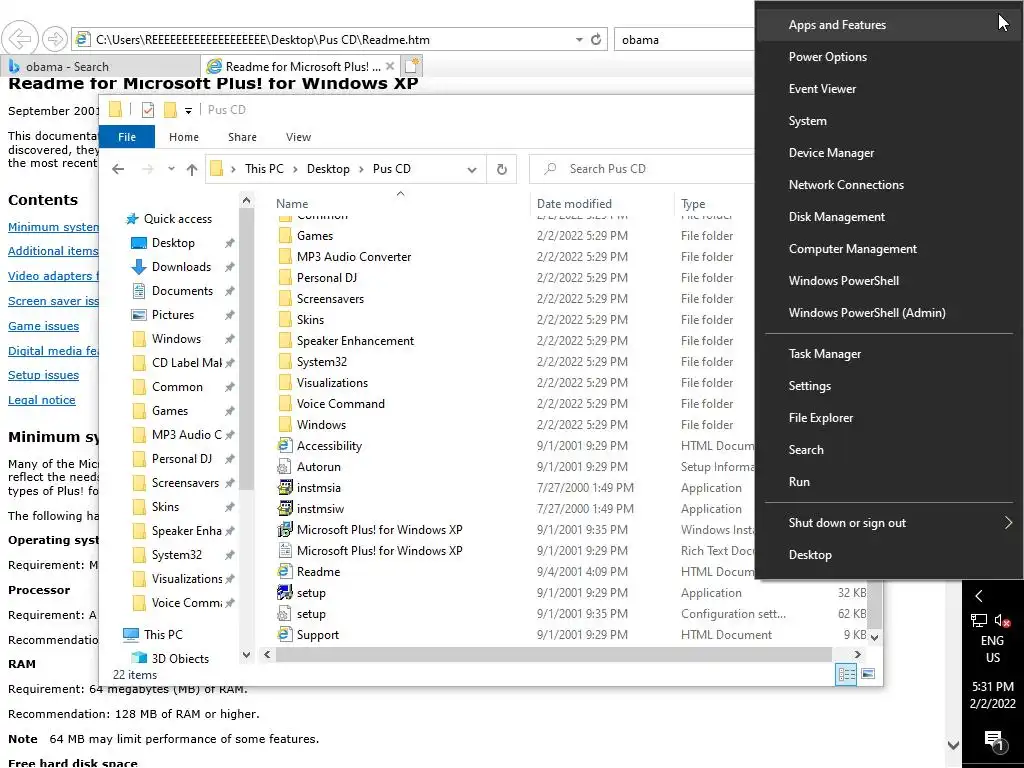The image size is (1024, 768).
Task: Open IE address bar autocomplete dropdown
Action: [579, 39]
